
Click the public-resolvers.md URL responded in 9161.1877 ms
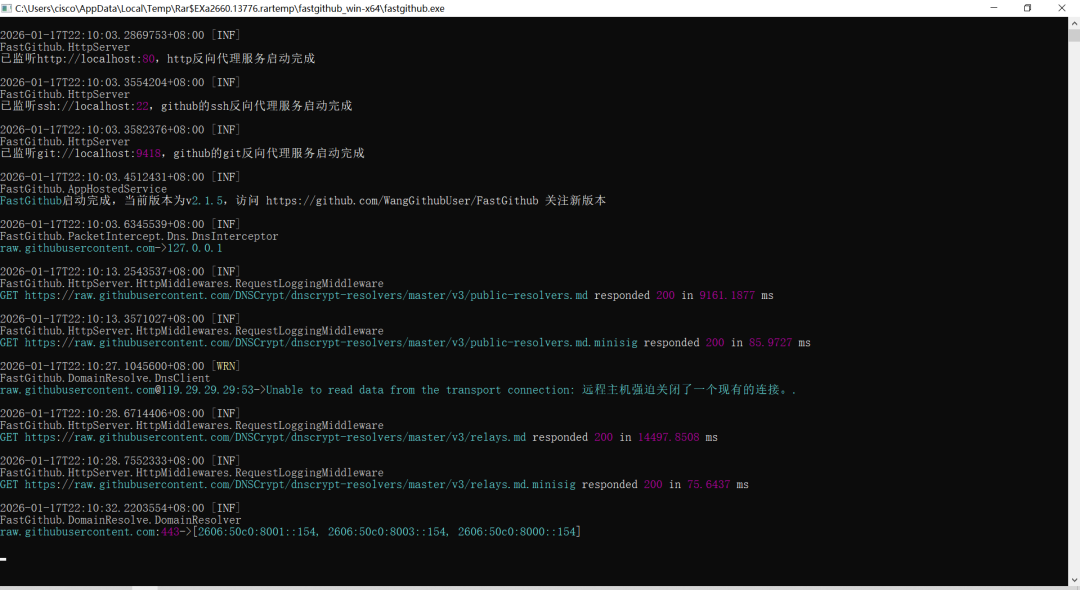point(307,295)
